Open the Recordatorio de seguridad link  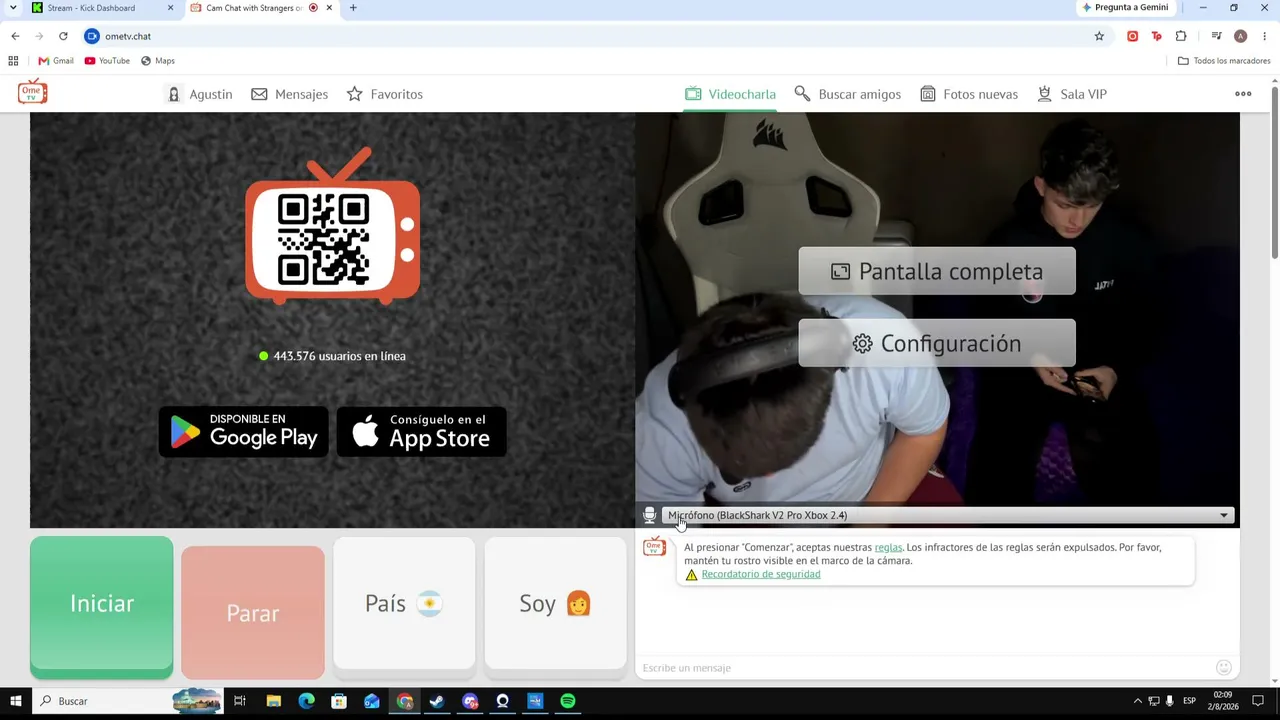point(760,574)
